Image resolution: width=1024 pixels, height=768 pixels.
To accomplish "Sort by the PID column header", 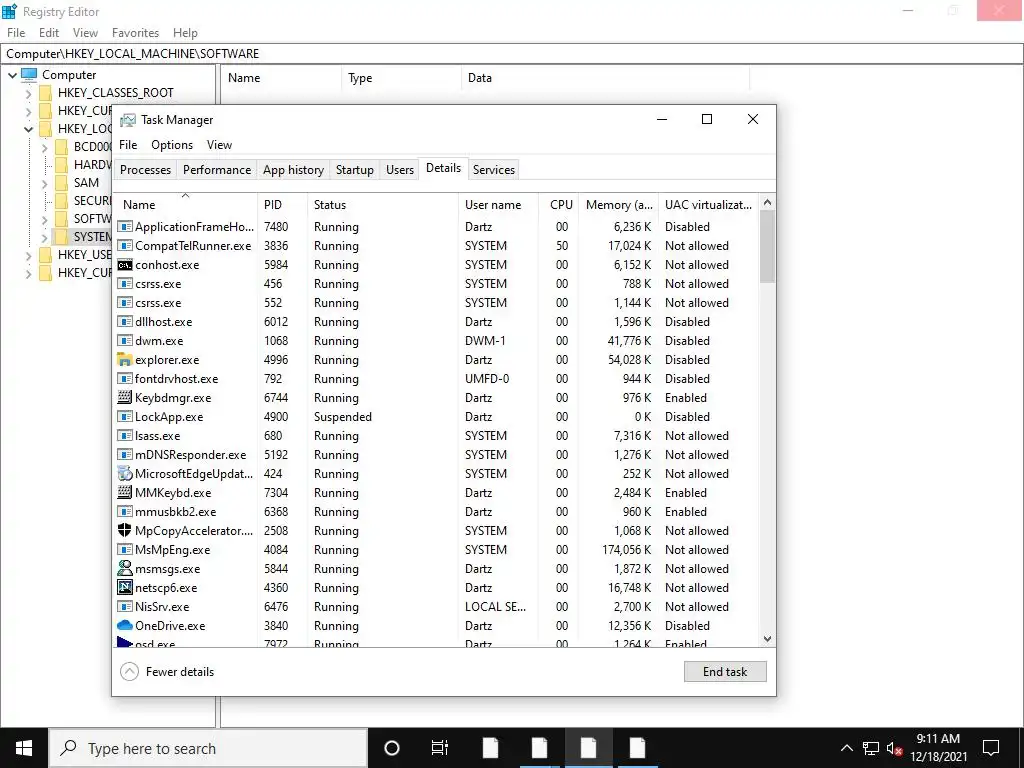I will (x=282, y=204).
